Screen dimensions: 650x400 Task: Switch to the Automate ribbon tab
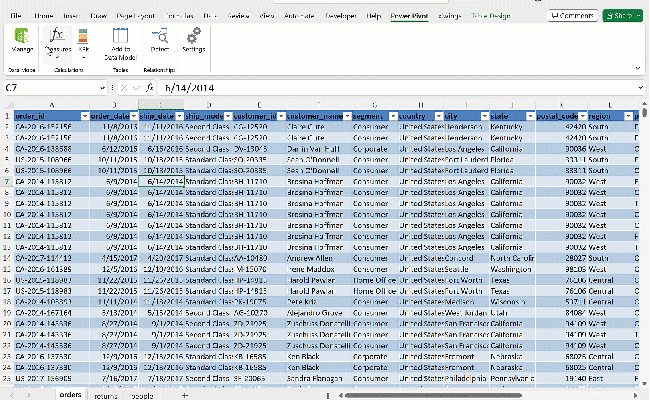pyautogui.click(x=299, y=16)
